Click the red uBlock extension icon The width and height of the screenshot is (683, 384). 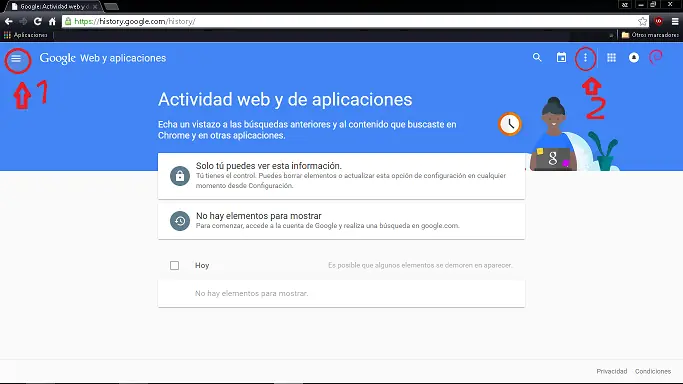(659, 21)
